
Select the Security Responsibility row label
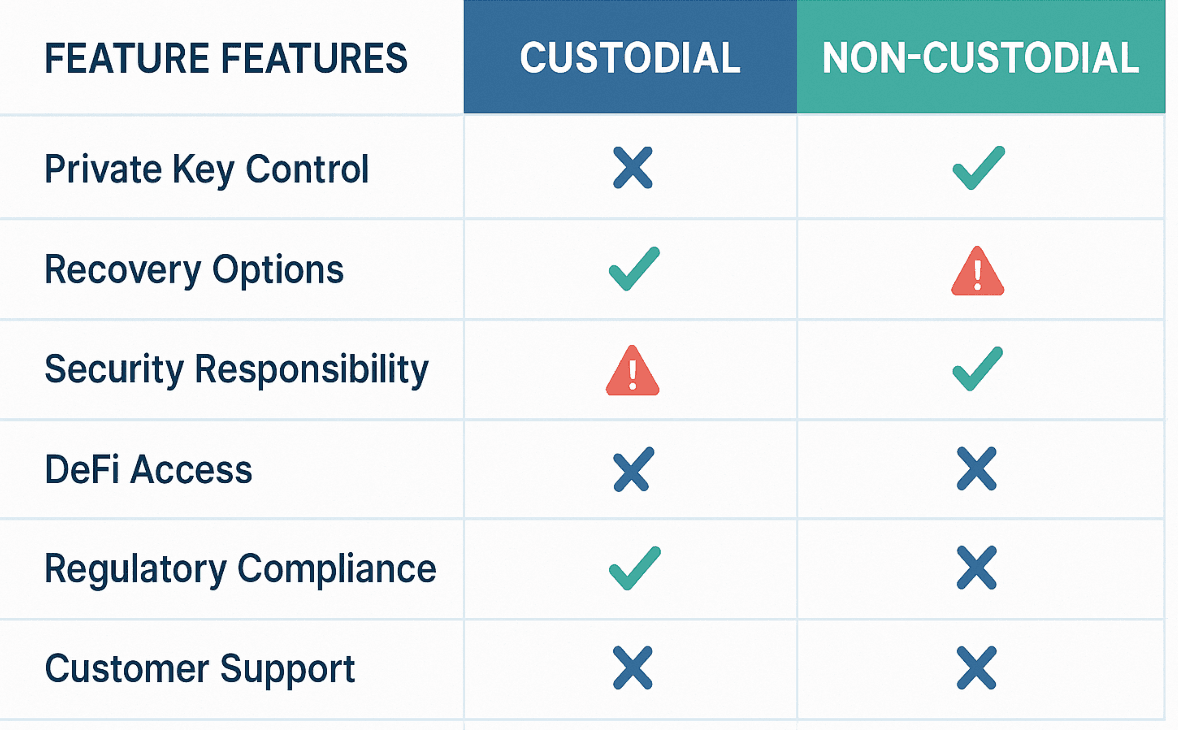(237, 370)
